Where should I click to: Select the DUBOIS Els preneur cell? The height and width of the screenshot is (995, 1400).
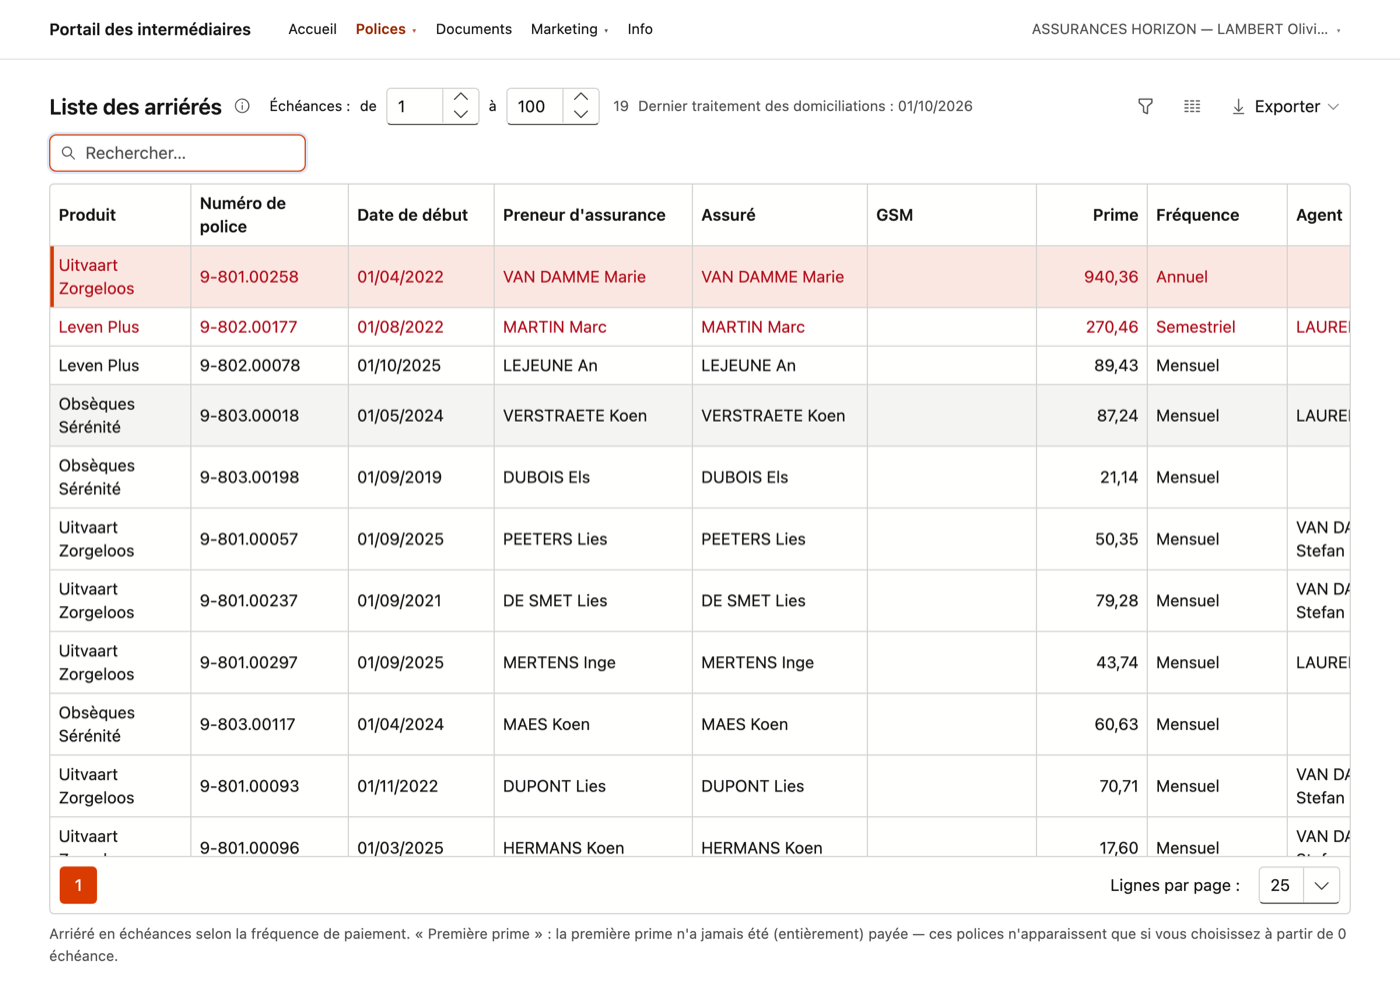593,477
